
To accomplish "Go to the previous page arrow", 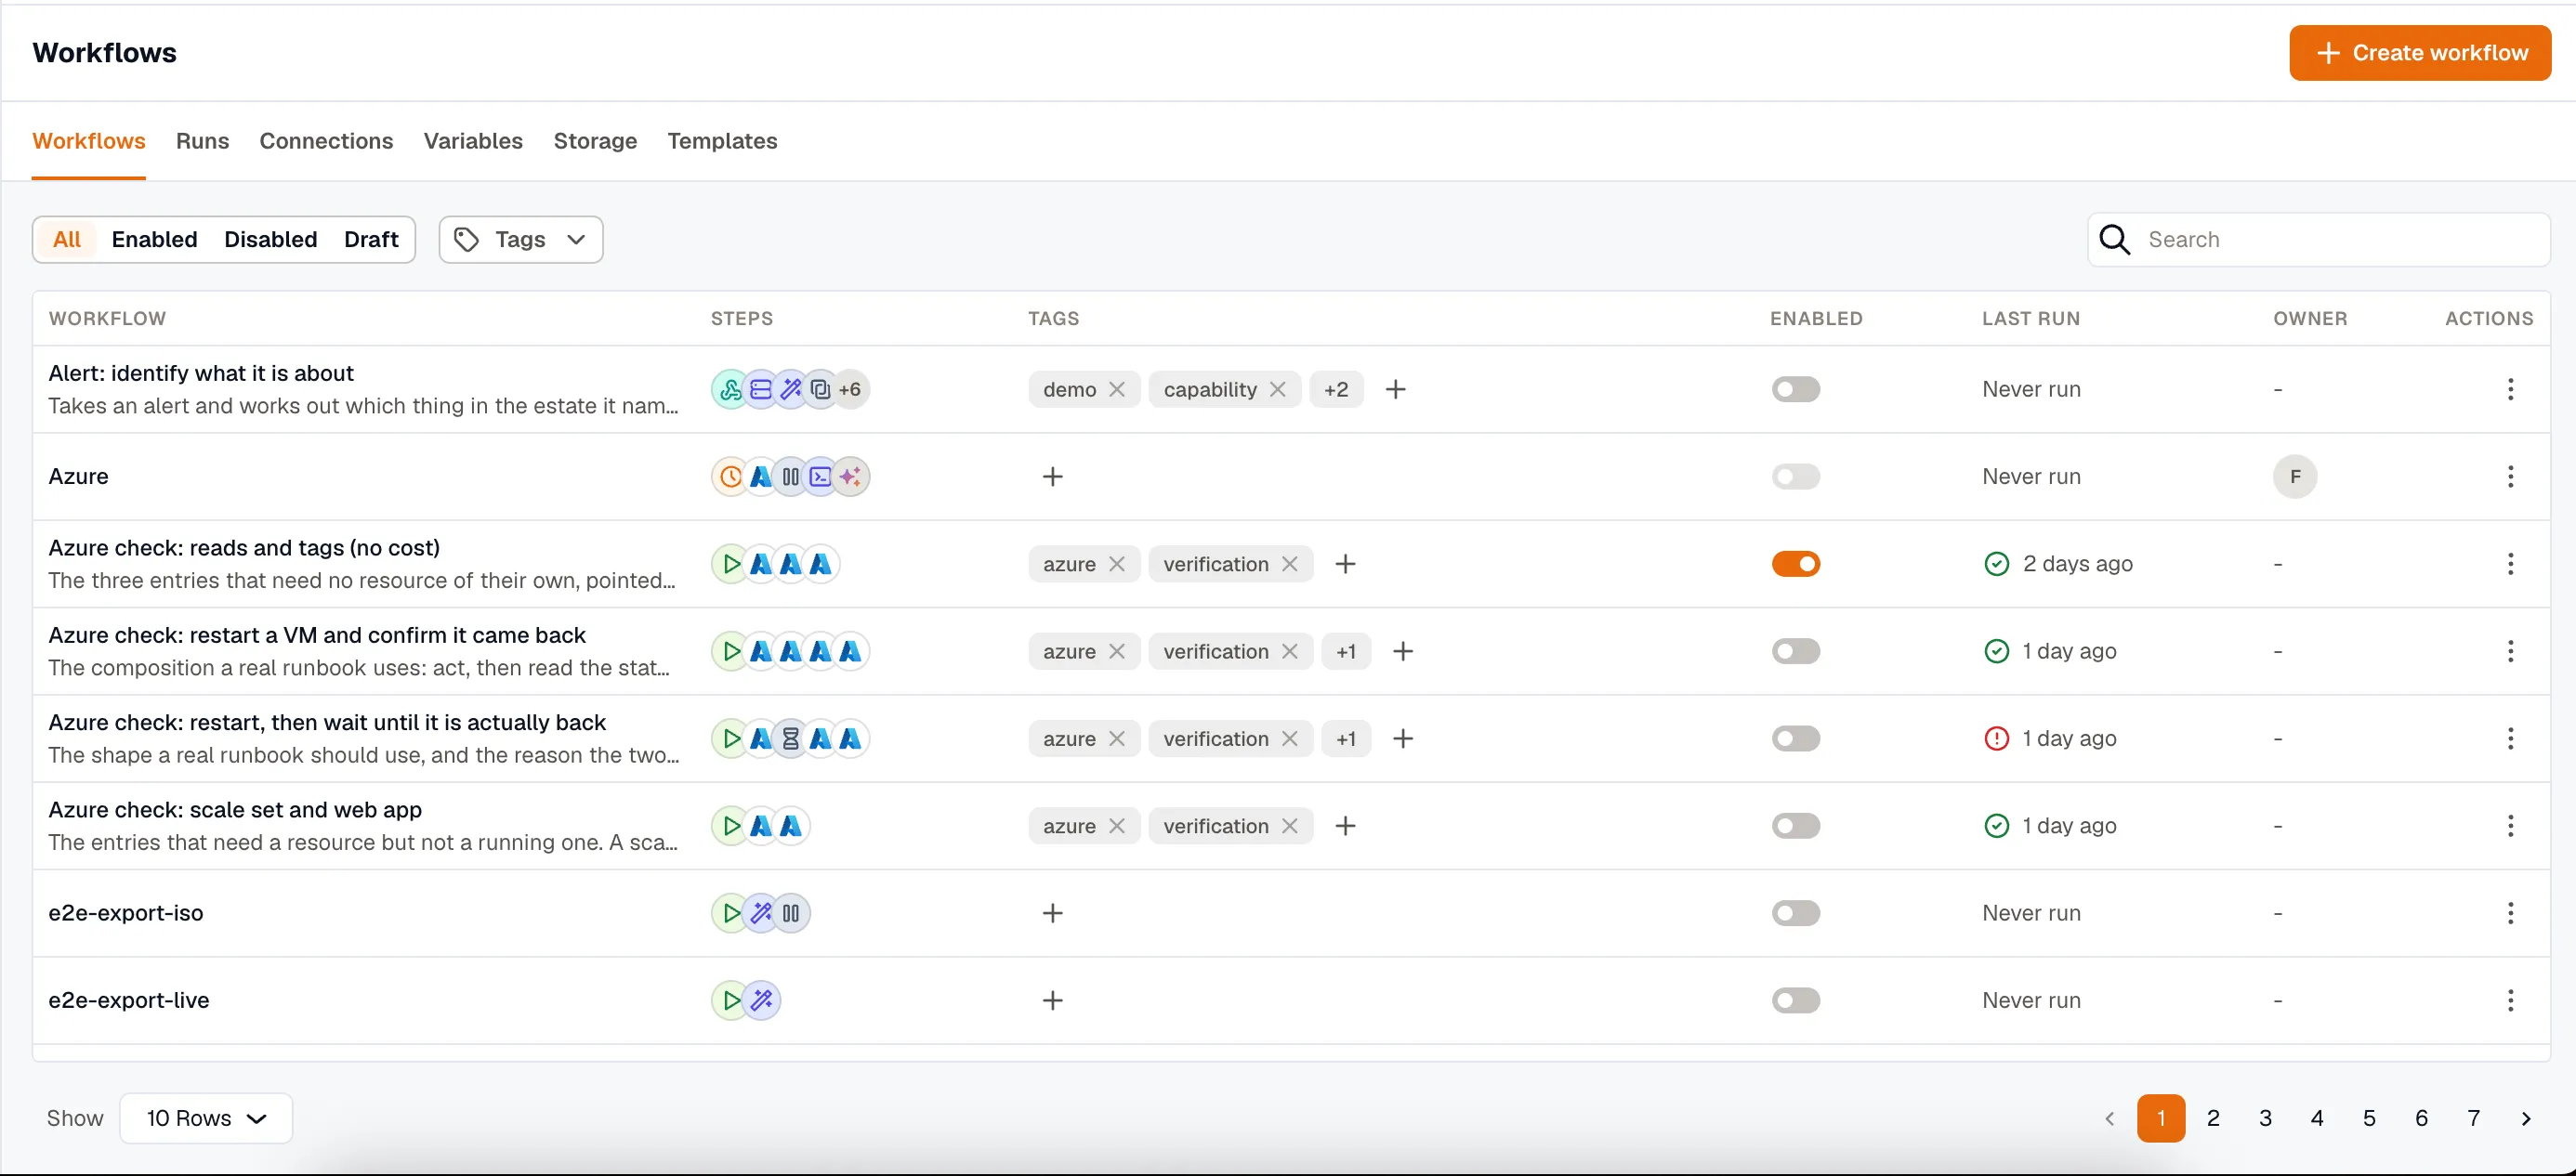I will click(2109, 1118).
